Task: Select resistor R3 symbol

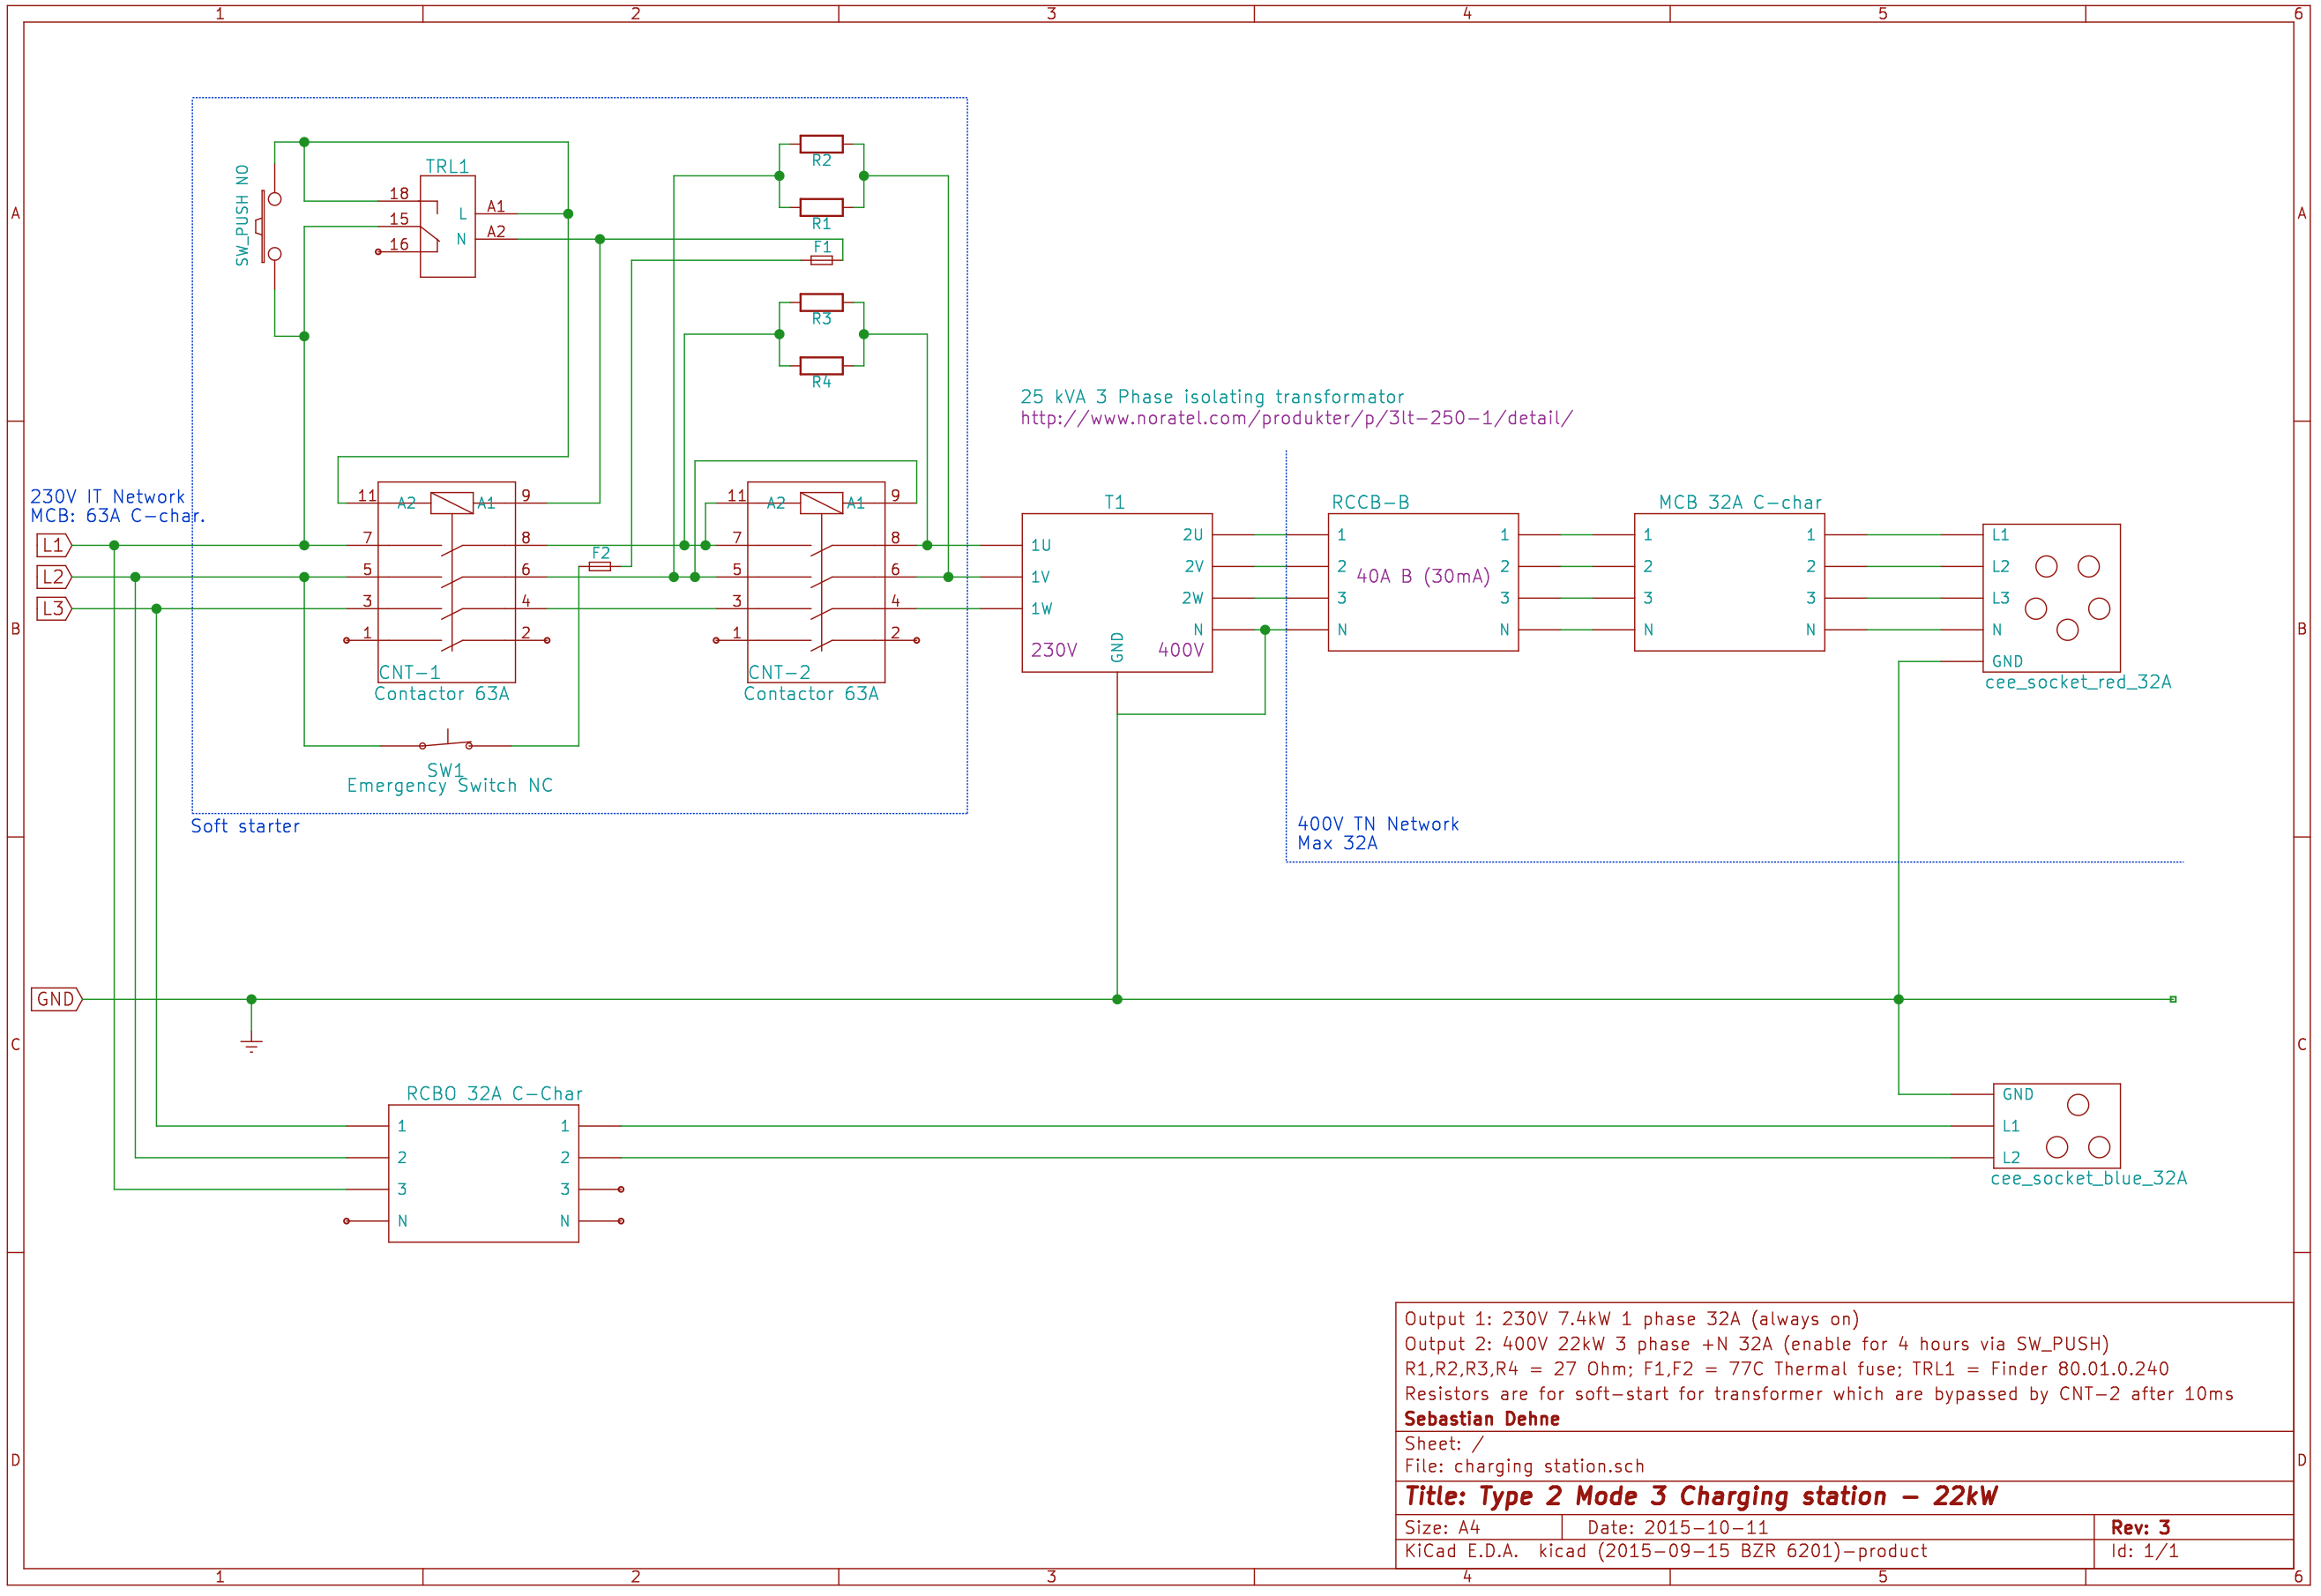Action: [821, 302]
